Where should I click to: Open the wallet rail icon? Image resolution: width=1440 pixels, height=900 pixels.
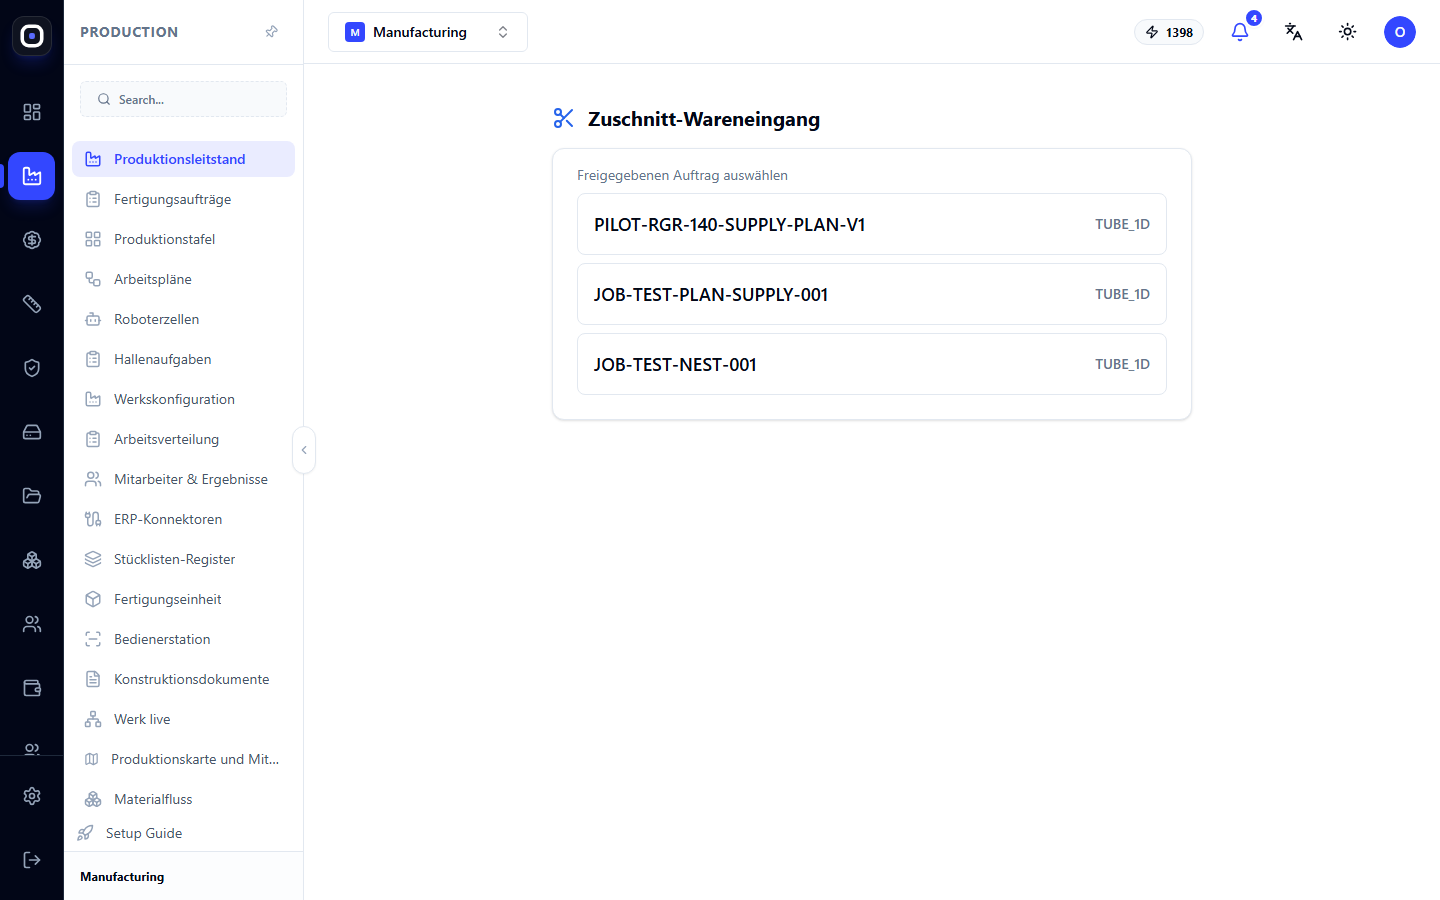tap(32, 688)
